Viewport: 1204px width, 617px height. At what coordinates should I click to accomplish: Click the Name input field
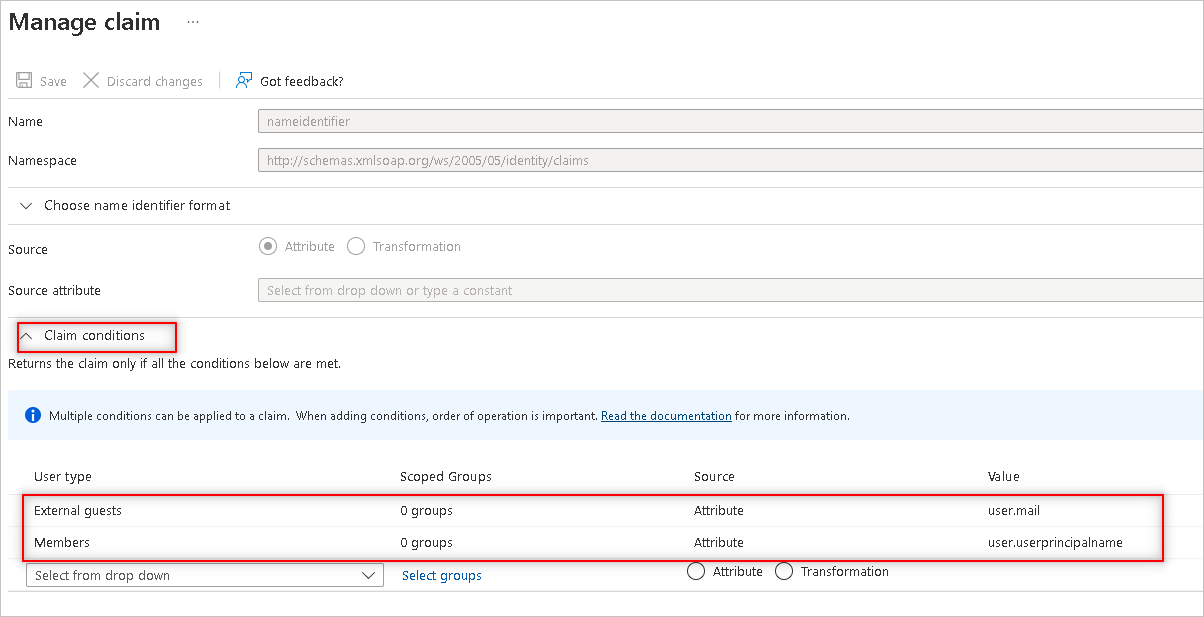click(x=730, y=121)
